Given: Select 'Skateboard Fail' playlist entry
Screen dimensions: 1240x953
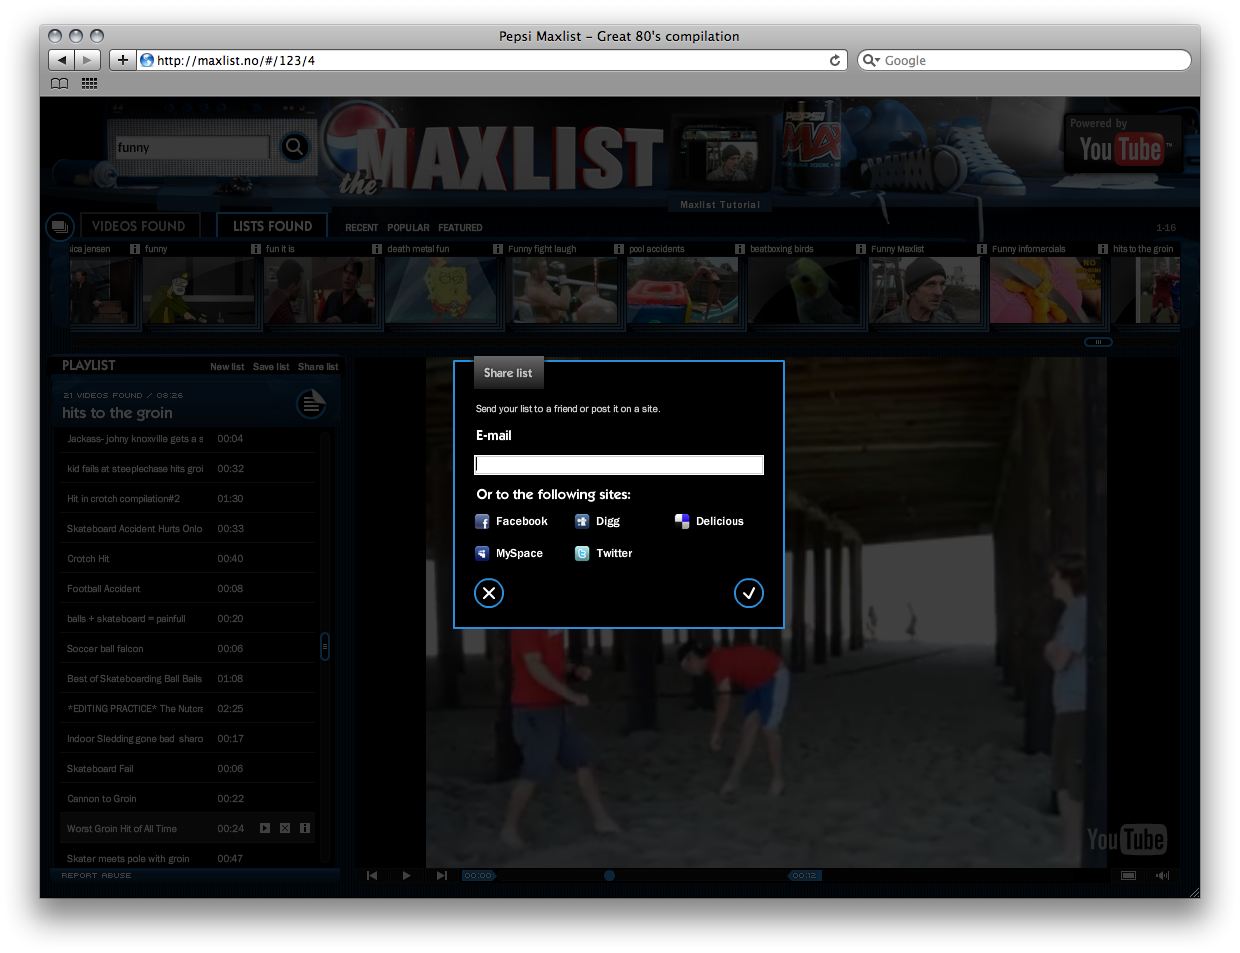Looking at the screenshot, I should tap(187, 769).
